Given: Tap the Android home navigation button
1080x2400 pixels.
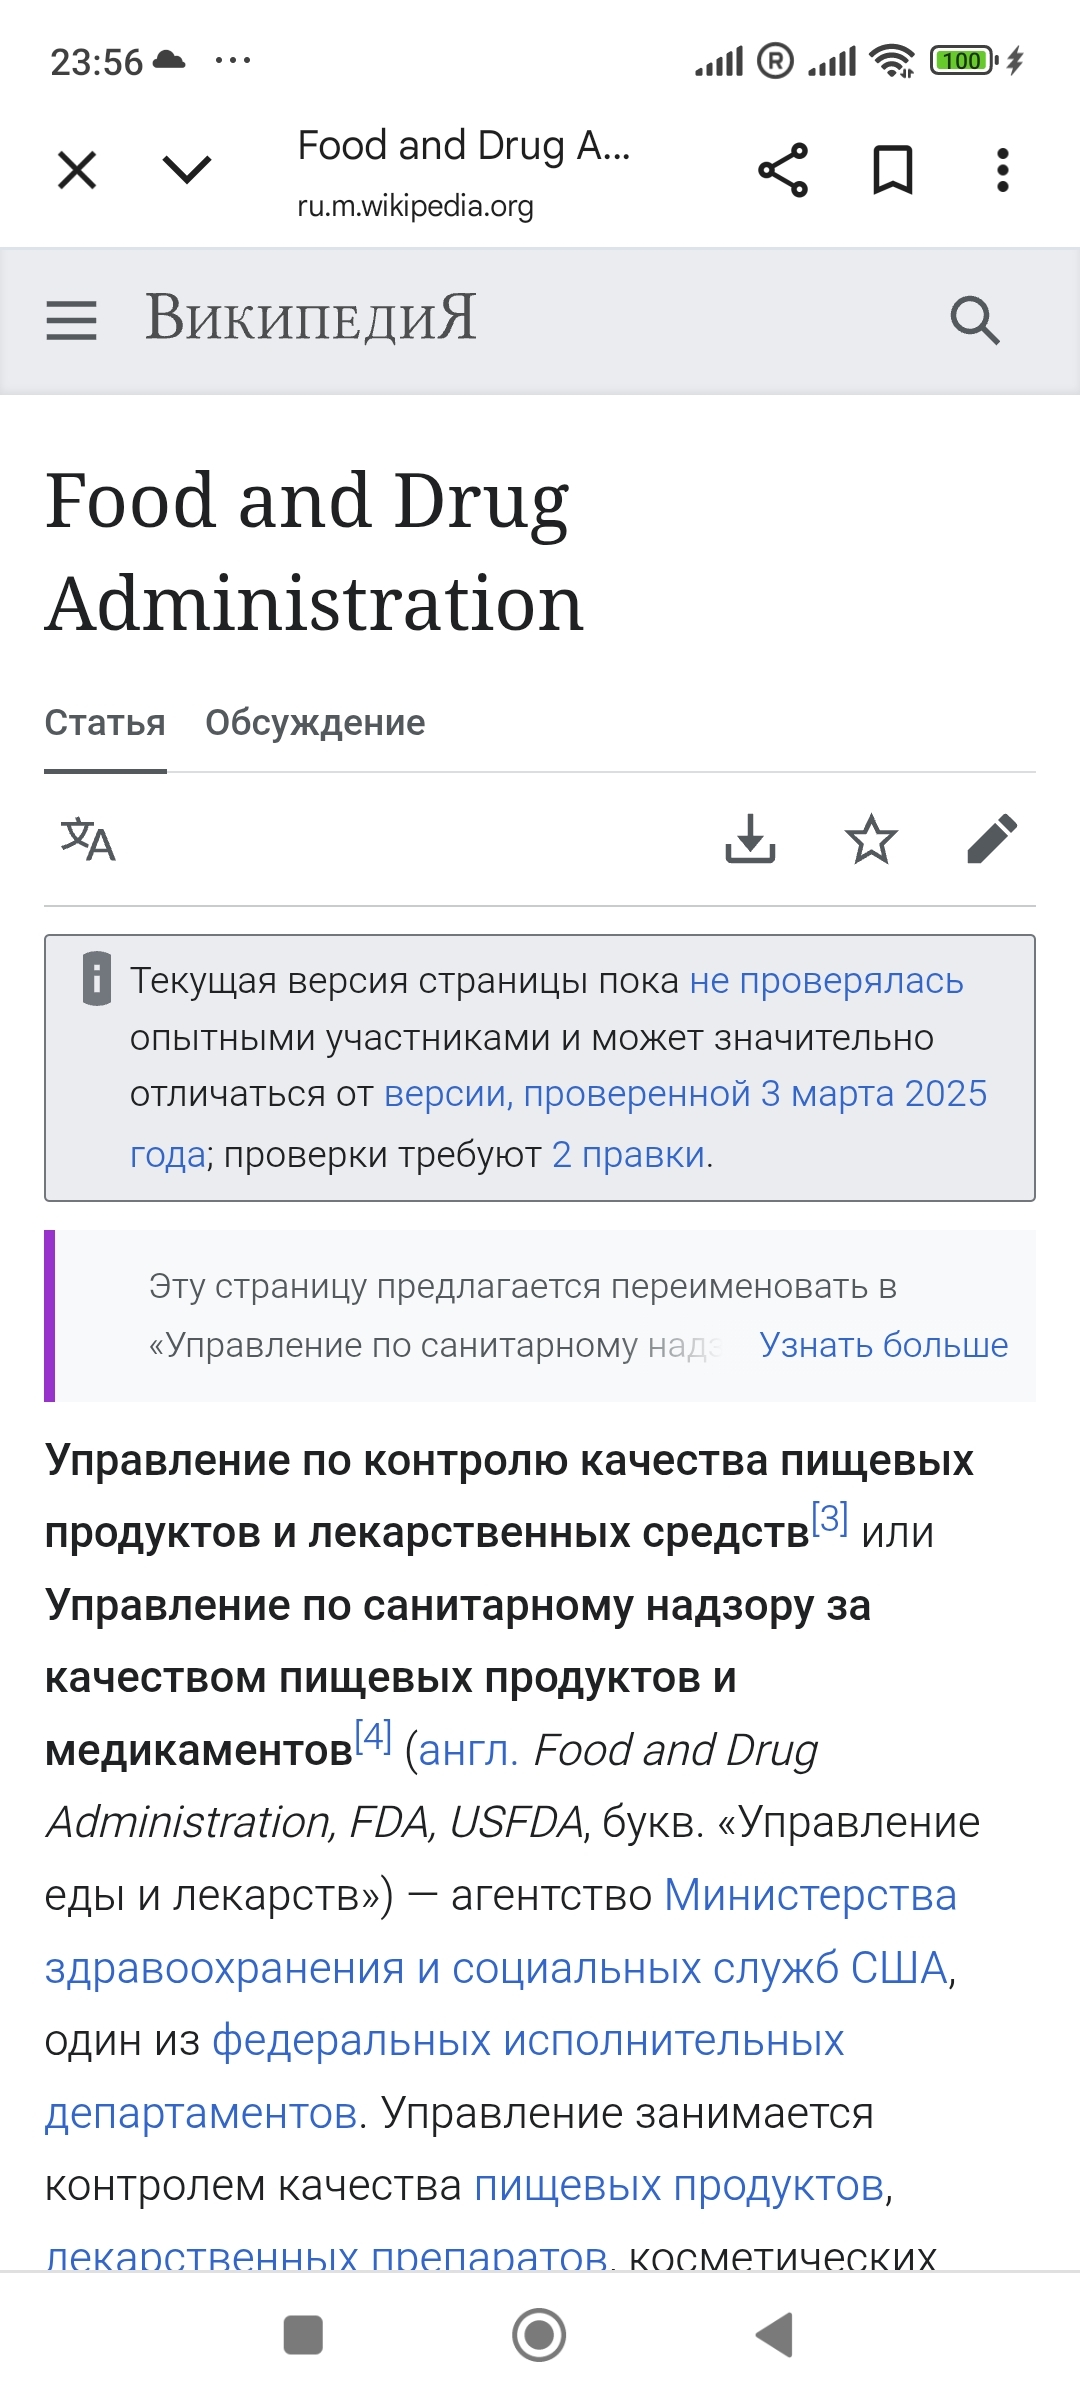Looking at the screenshot, I should (x=539, y=2335).
